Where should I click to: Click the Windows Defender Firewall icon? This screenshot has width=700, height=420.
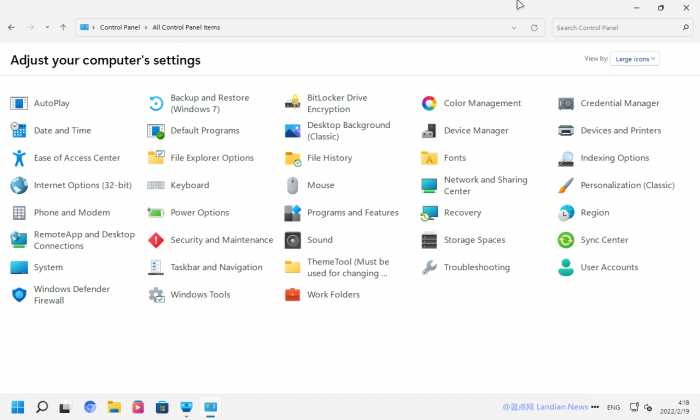19,295
